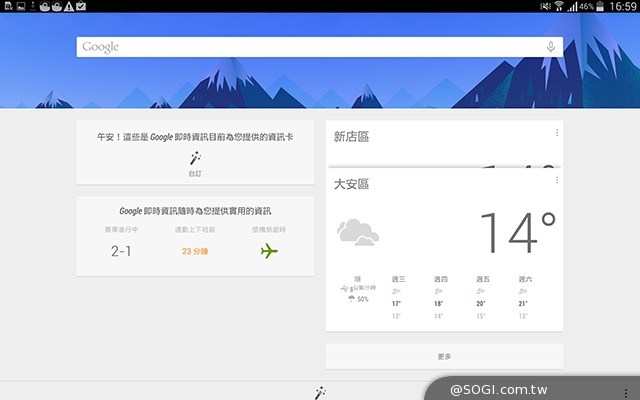640x400 pixels.
Task: Tap the magic wand 自訂 customize icon
Action: coord(195,158)
